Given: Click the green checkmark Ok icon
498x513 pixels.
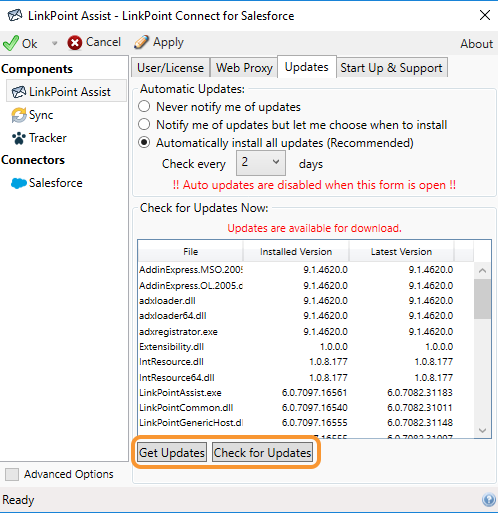Looking at the screenshot, I should tap(11, 43).
